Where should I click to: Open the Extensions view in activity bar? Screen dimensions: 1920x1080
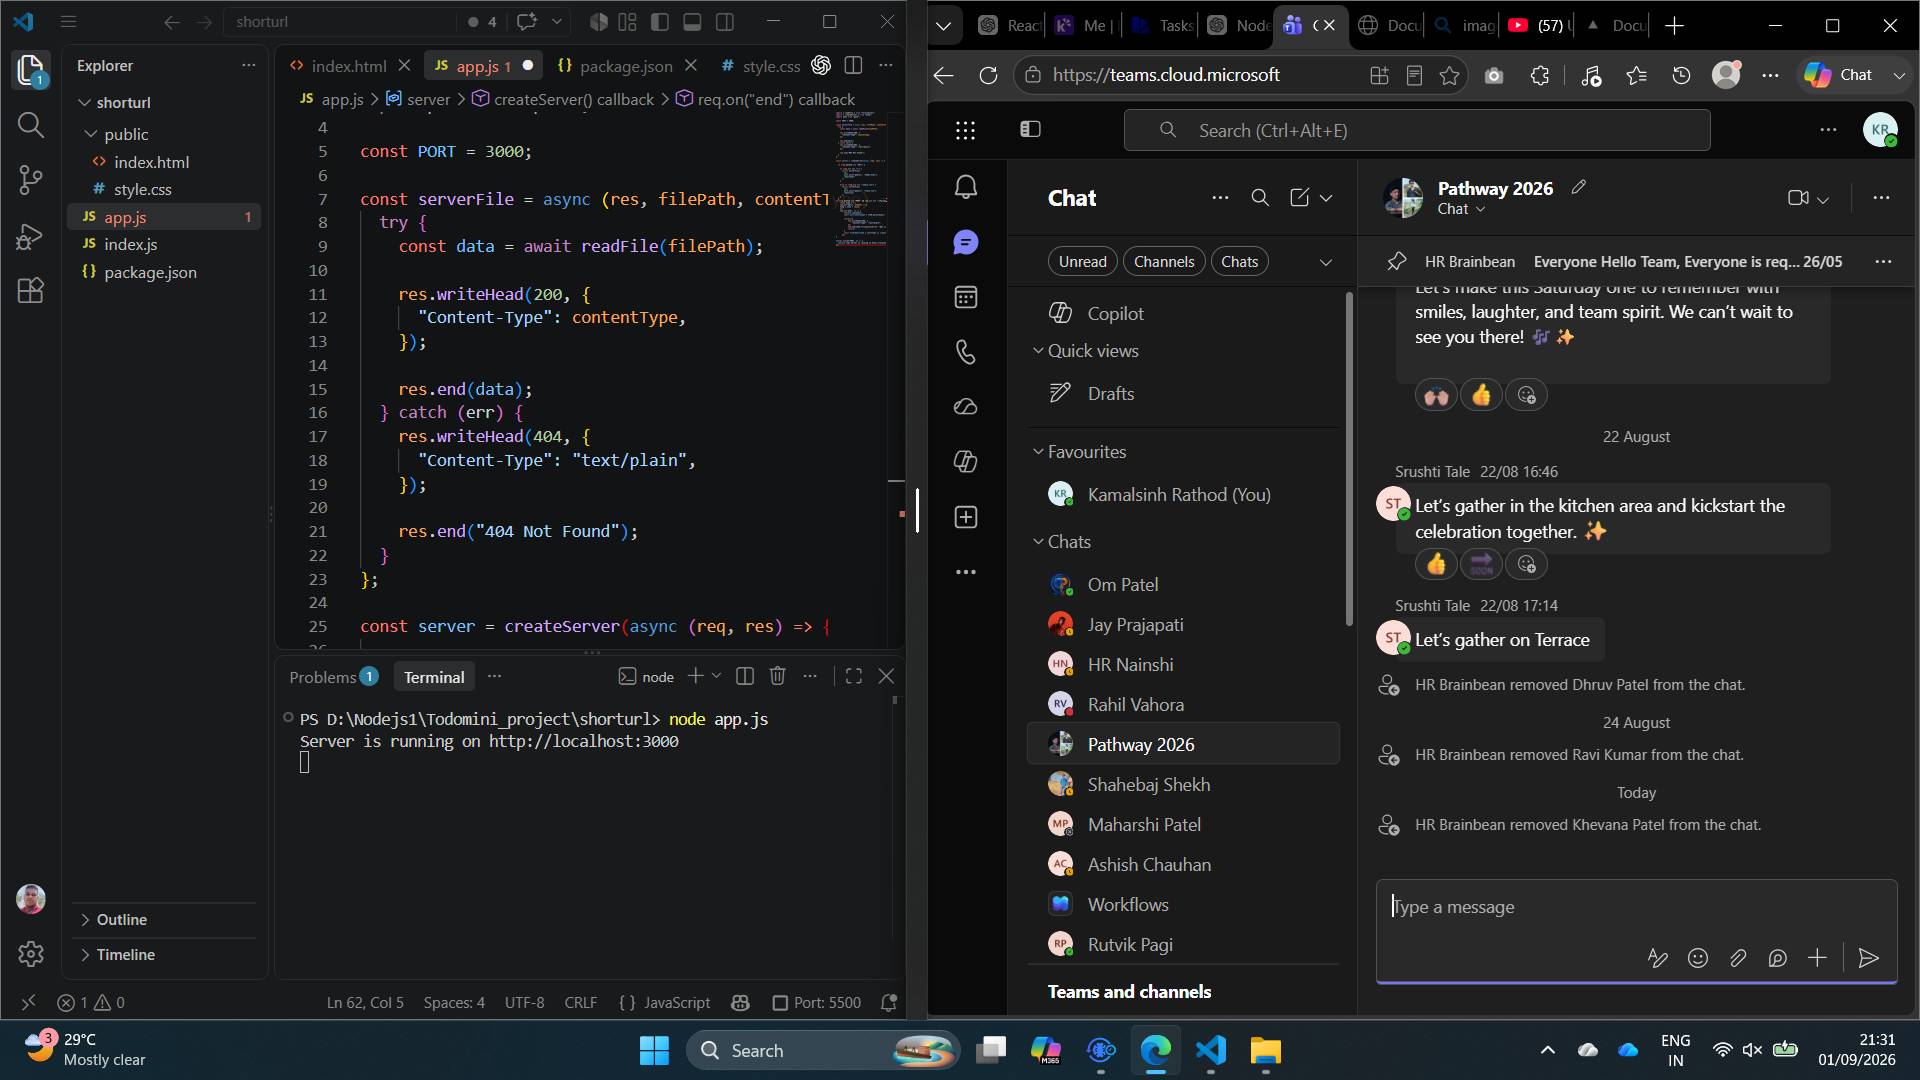(x=31, y=291)
